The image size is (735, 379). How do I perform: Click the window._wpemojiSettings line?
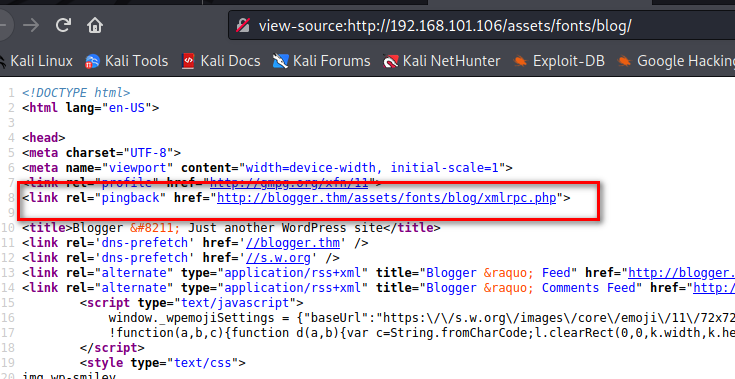422,318
